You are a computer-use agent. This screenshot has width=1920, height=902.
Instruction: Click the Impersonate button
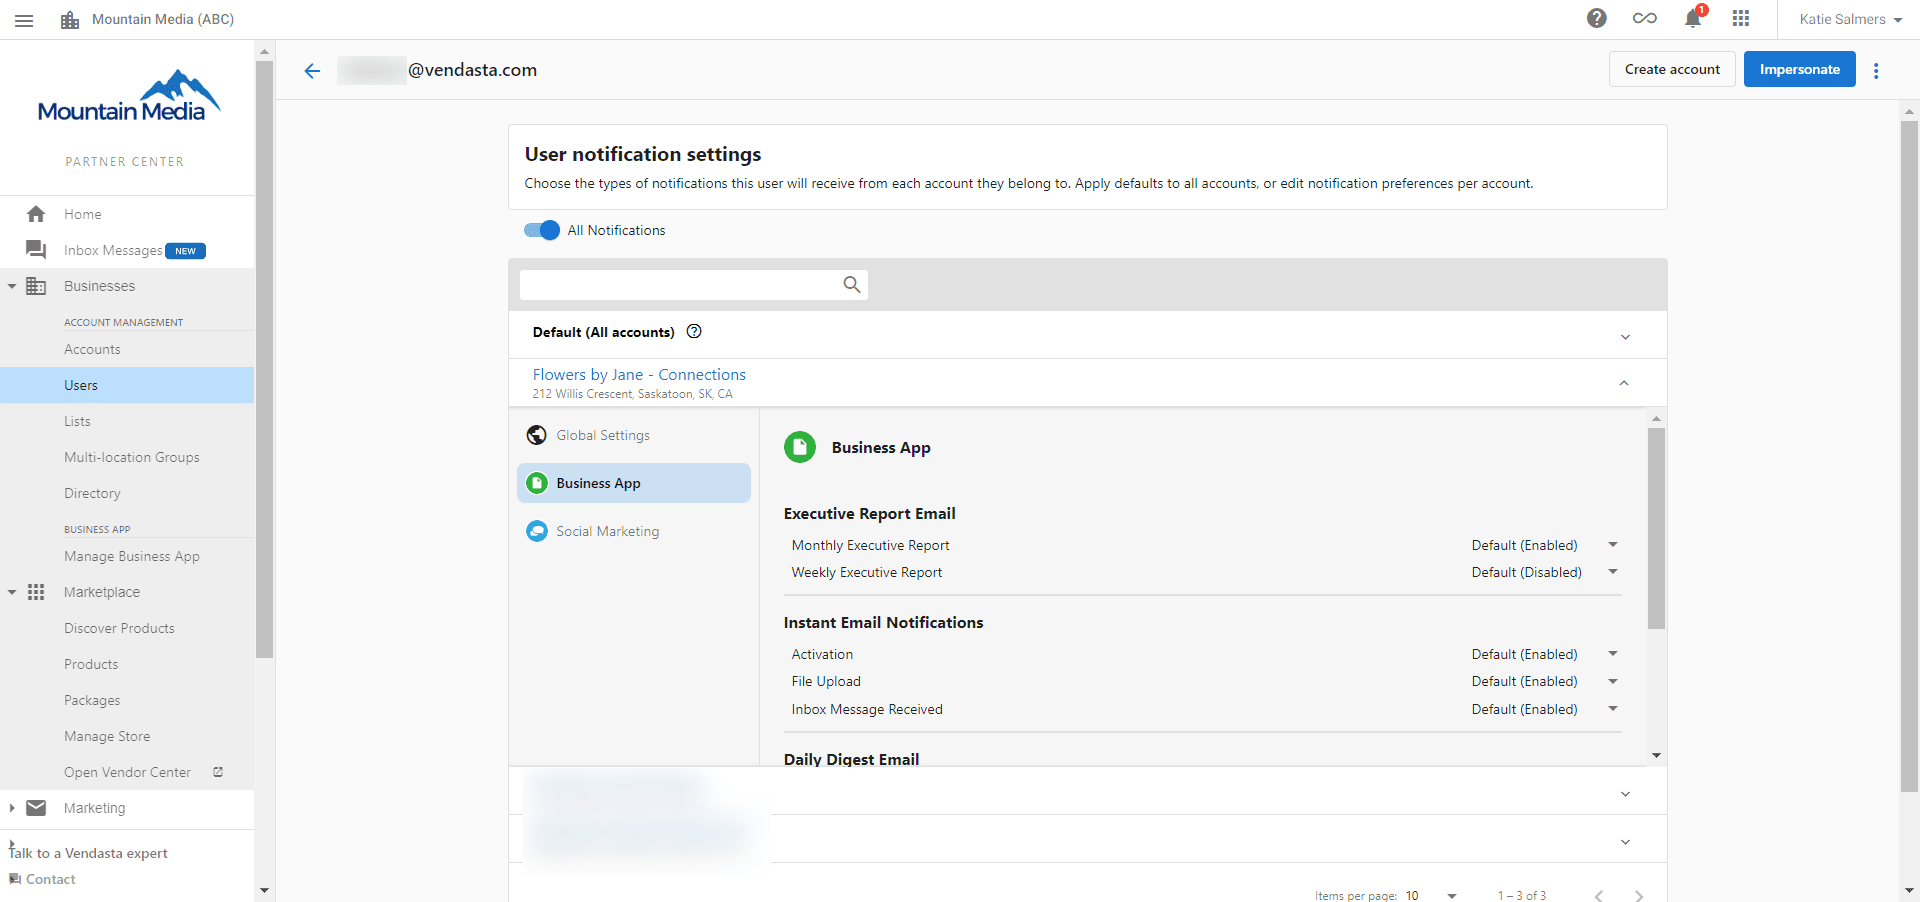click(1798, 69)
